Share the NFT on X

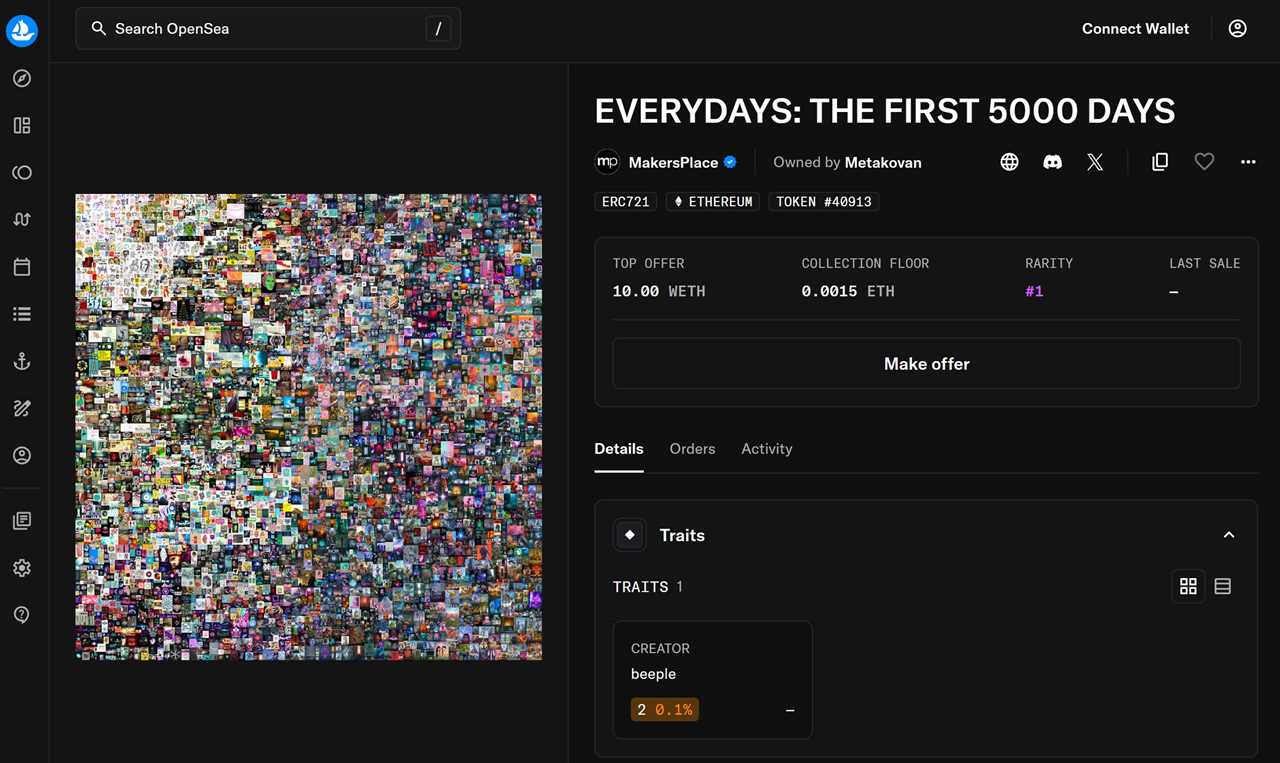[1094, 161]
